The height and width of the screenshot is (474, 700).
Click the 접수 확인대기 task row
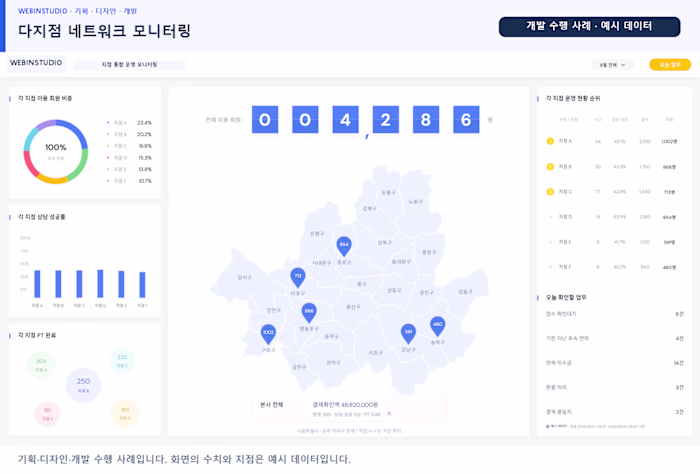pyautogui.click(x=614, y=314)
